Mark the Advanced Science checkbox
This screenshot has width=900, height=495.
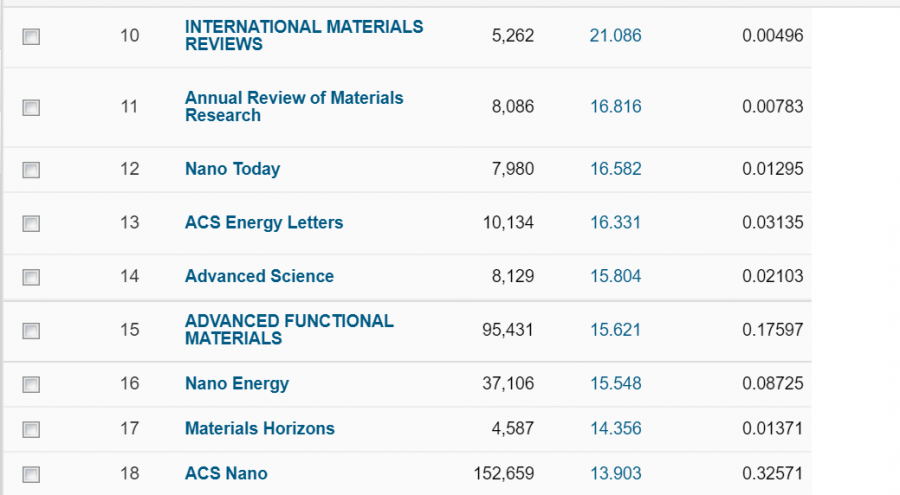pos(31,277)
